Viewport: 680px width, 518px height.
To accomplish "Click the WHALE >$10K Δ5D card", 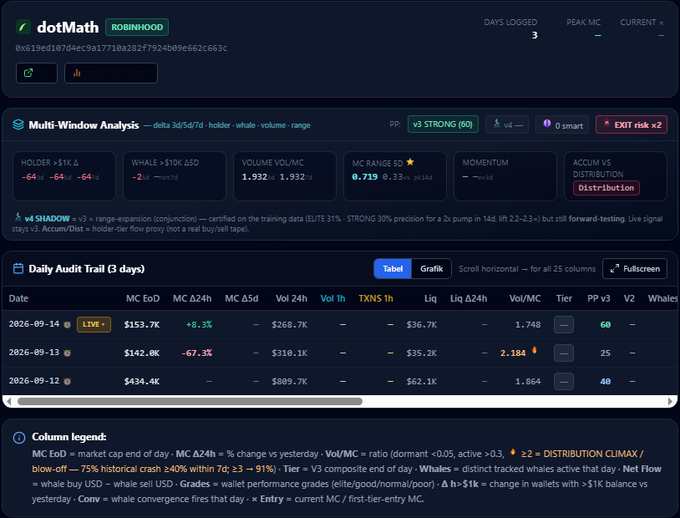I will [x=174, y=176].
